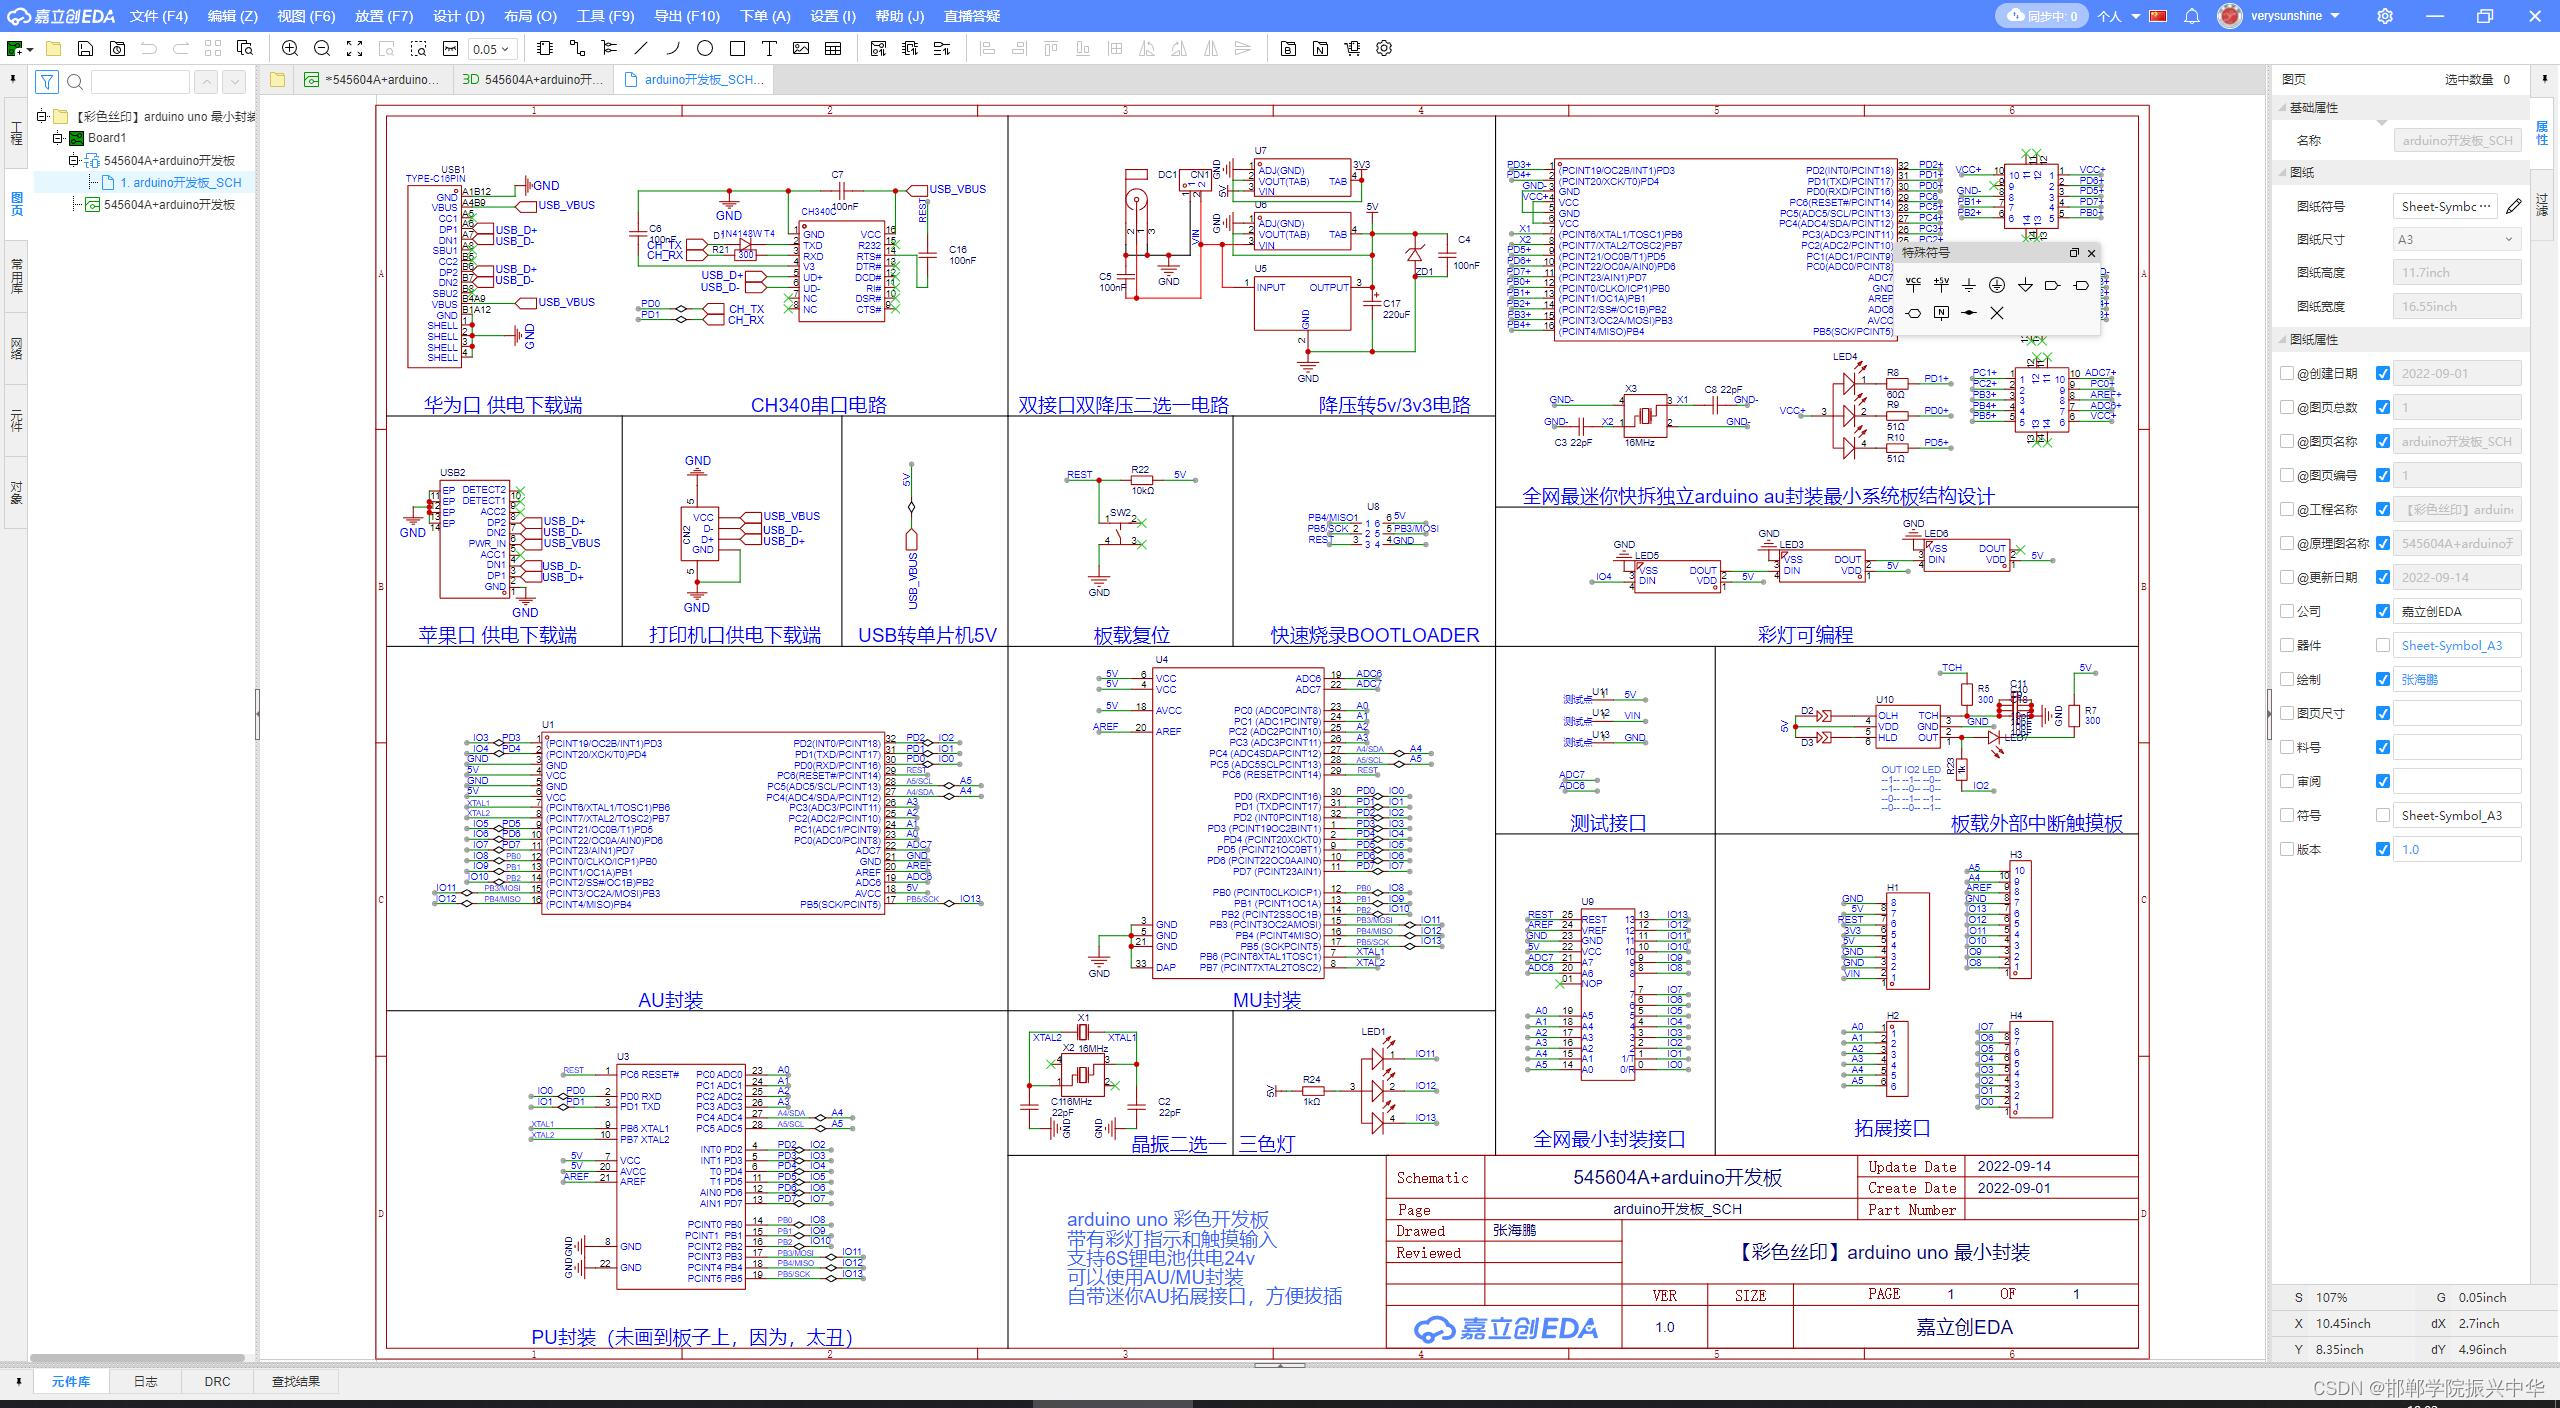Open the 图纸尺寸 A3 dropdown
Viewport: 2560px width, 1408px height.
click(2456, 239)
